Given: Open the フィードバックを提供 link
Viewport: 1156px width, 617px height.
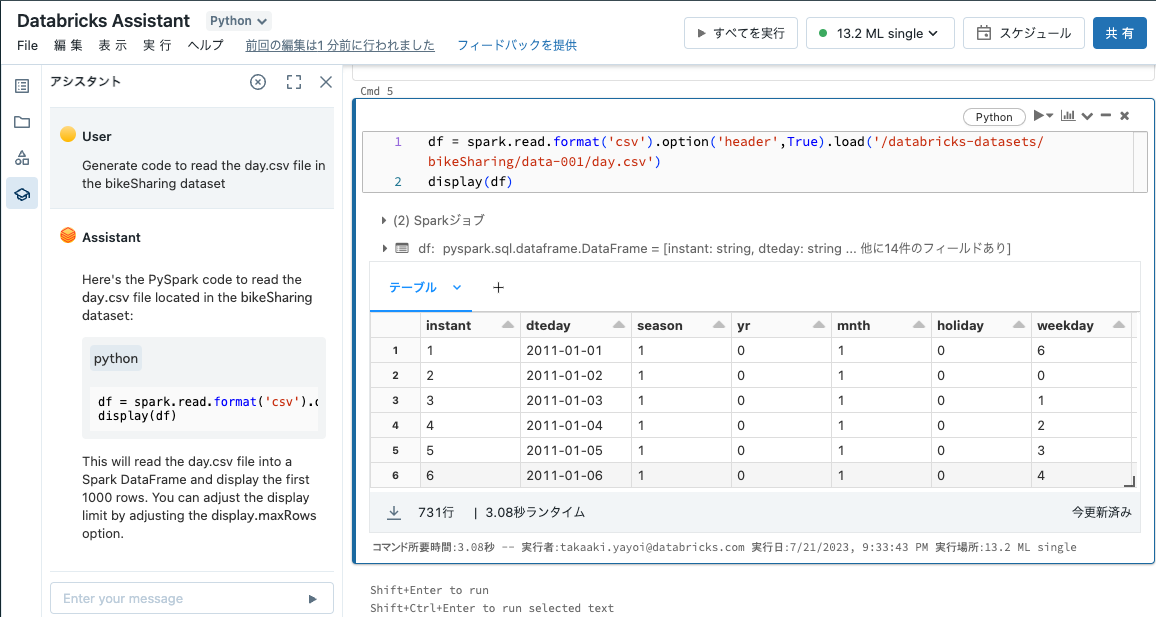Looking at the screenshot, I should [x=516, y=45].
